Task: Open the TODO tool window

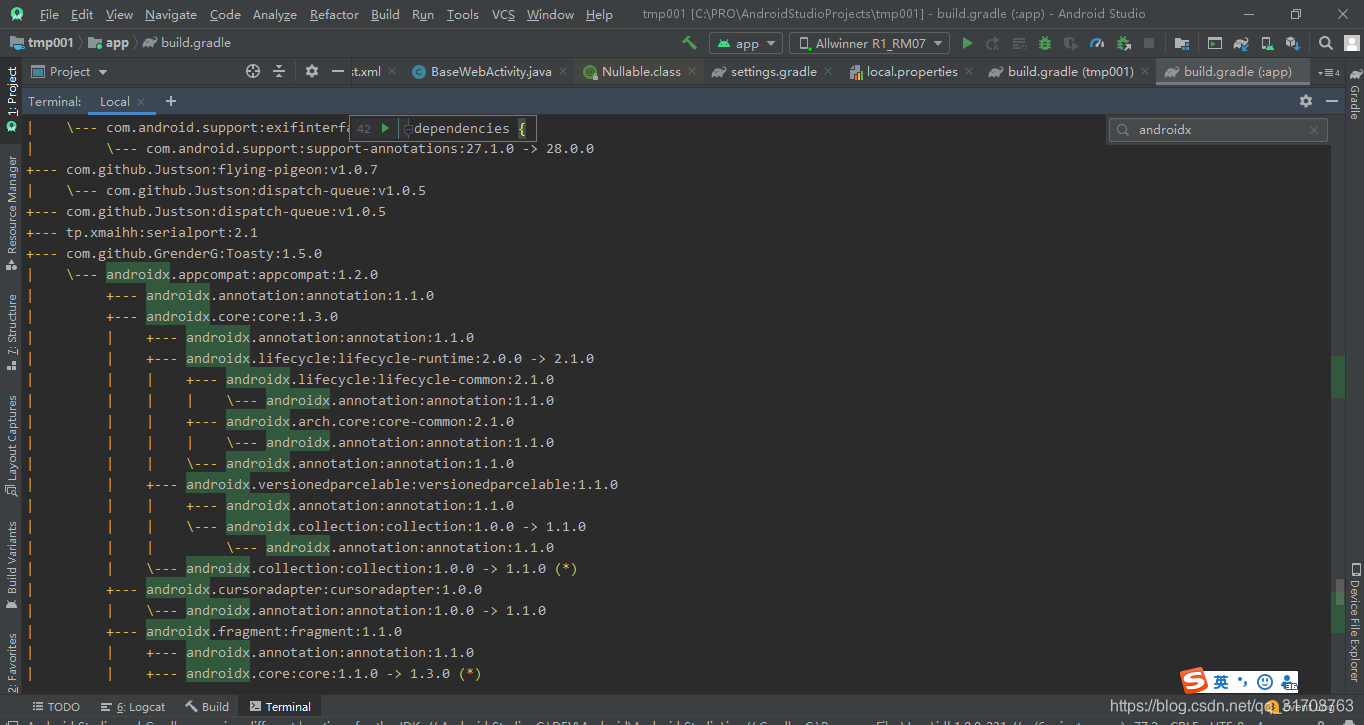Action: pyautogui.click(x=56, y=706)
